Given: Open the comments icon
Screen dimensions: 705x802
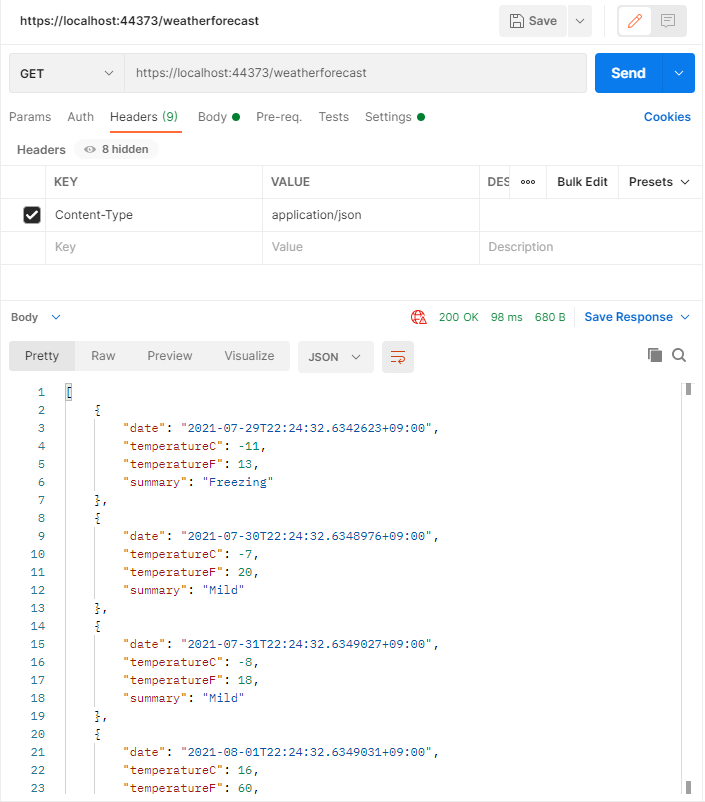Looking at the screenshot, I should [668, 21].
